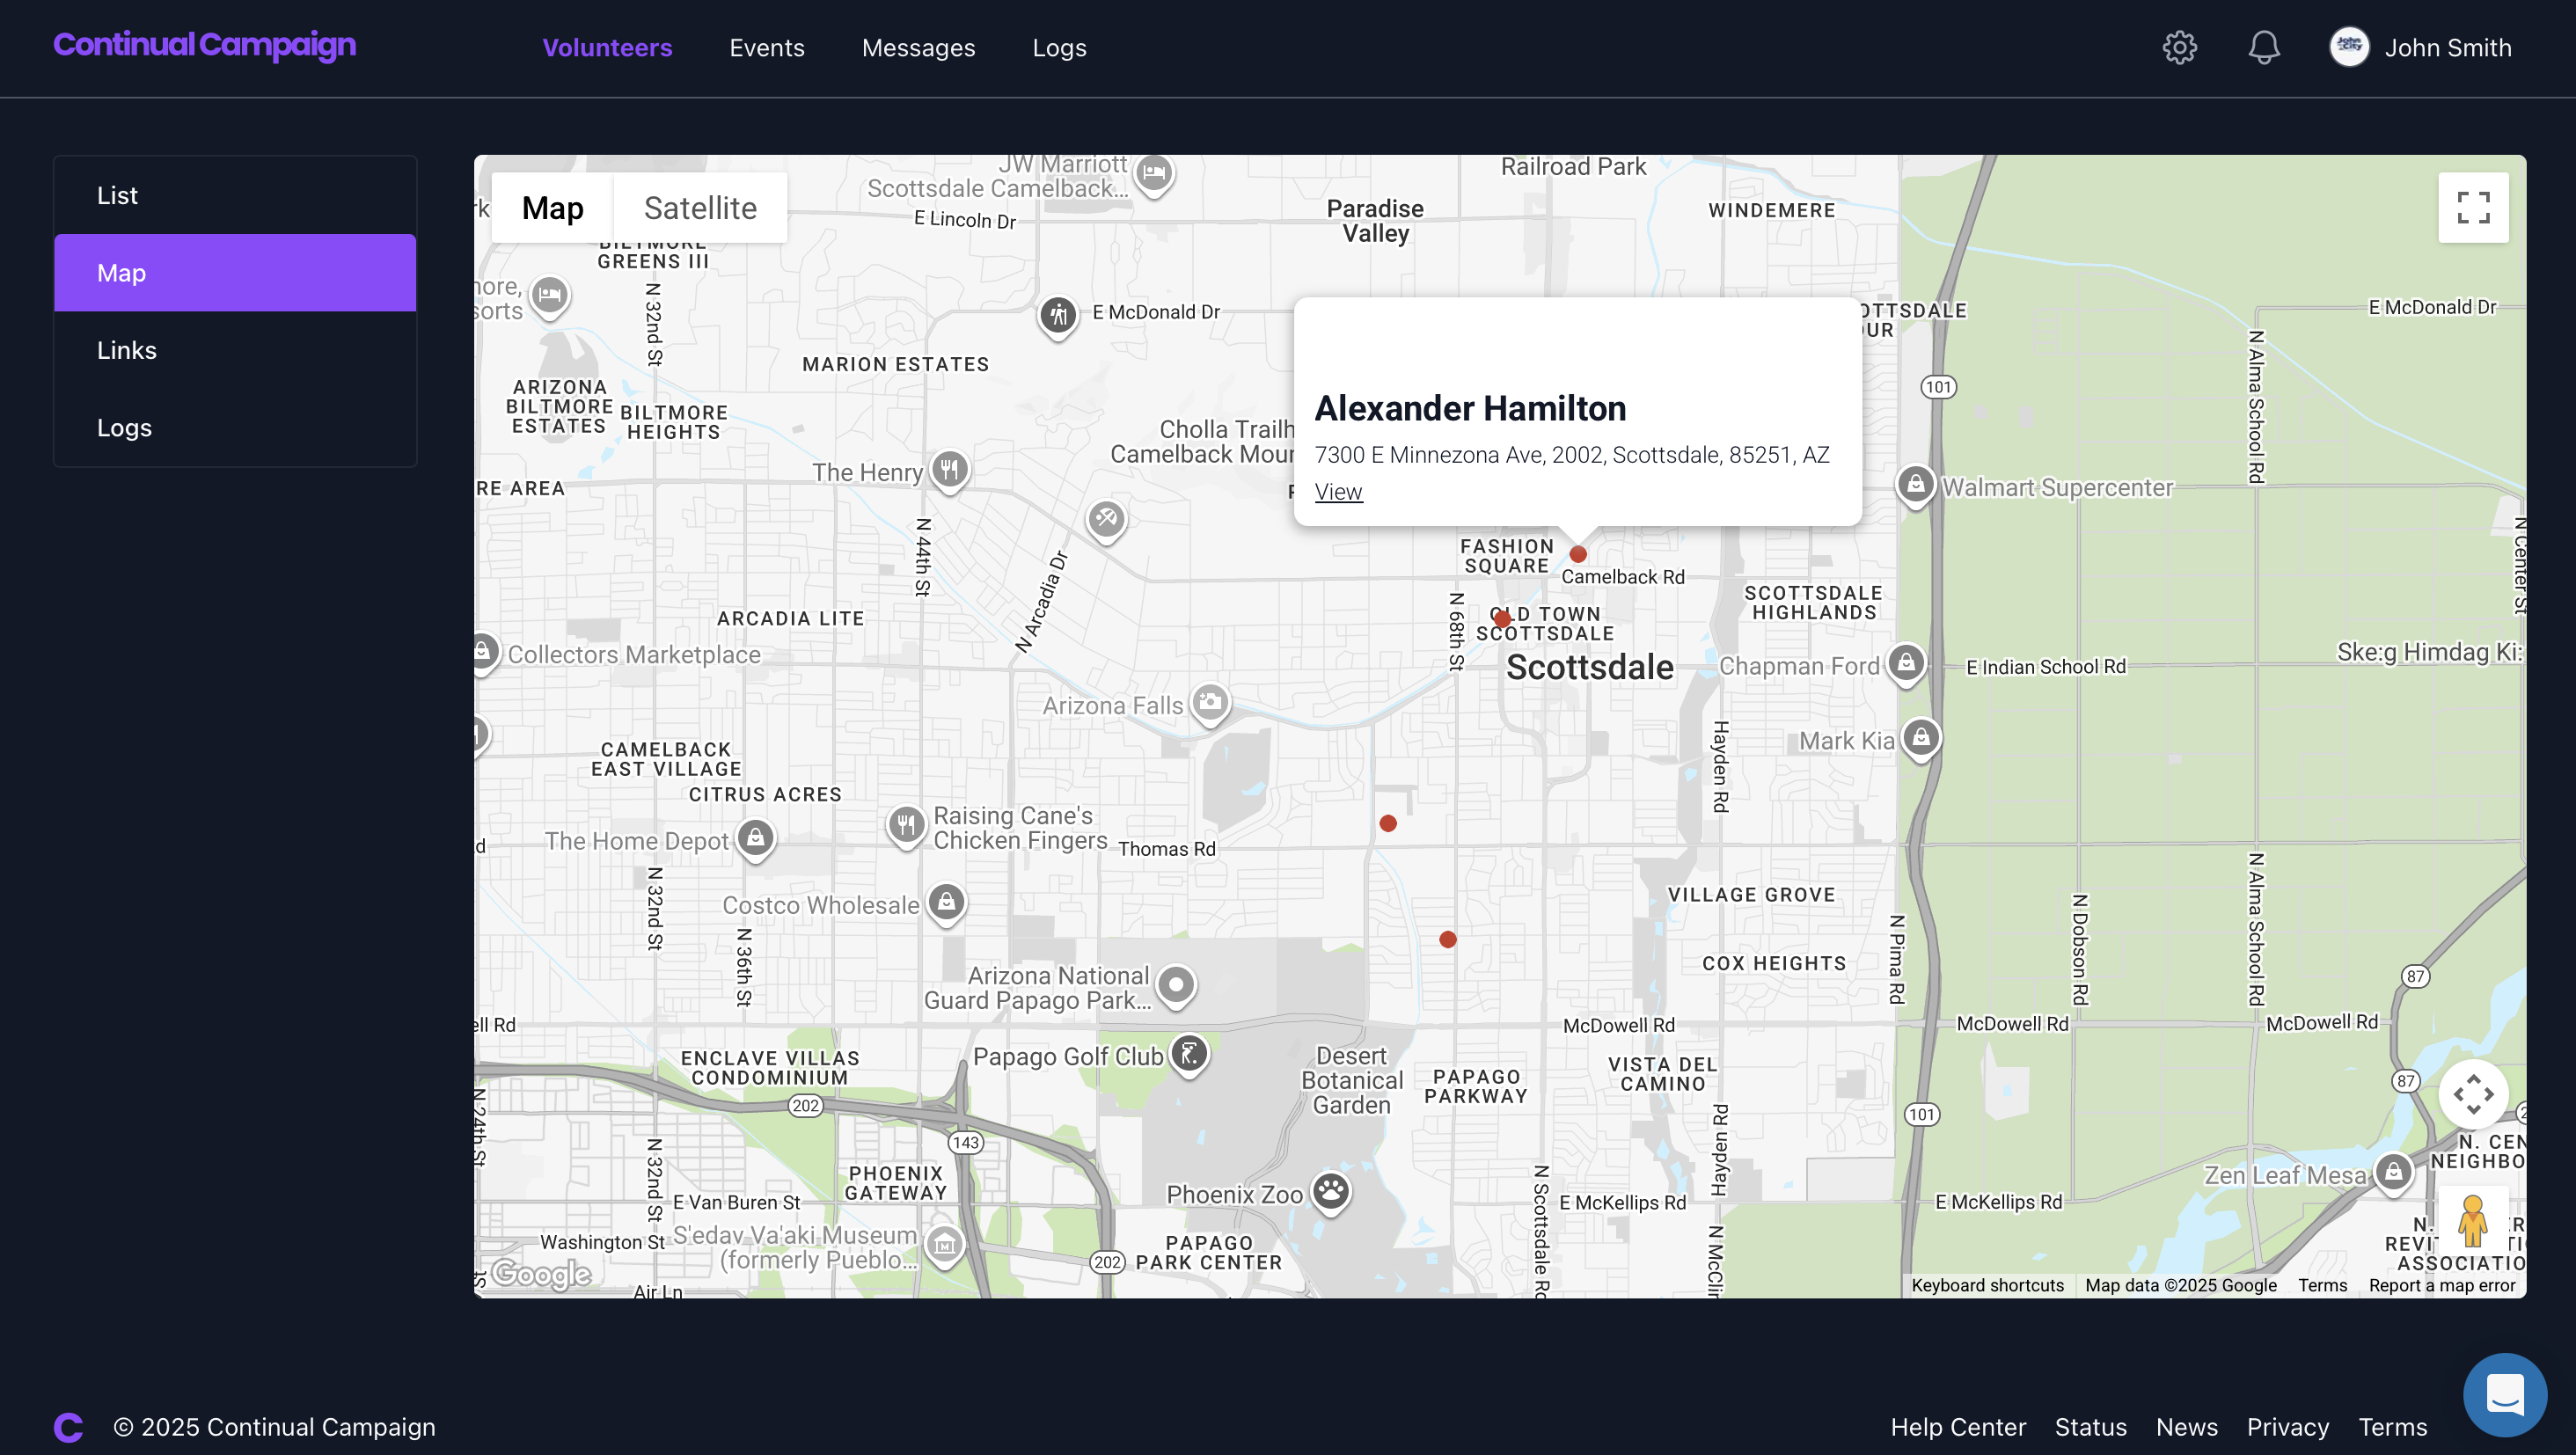The image size is (2576, 1455).
Task: View Alexander Hamilton's profile
Action: (1338, 491)
